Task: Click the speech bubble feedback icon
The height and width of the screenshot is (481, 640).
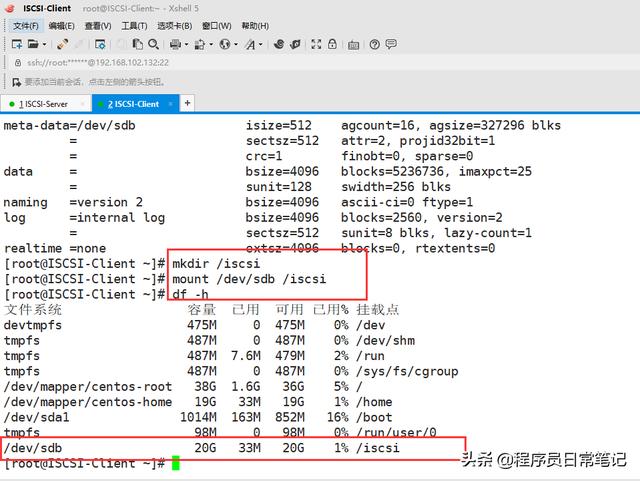Action: pos(391,44)
